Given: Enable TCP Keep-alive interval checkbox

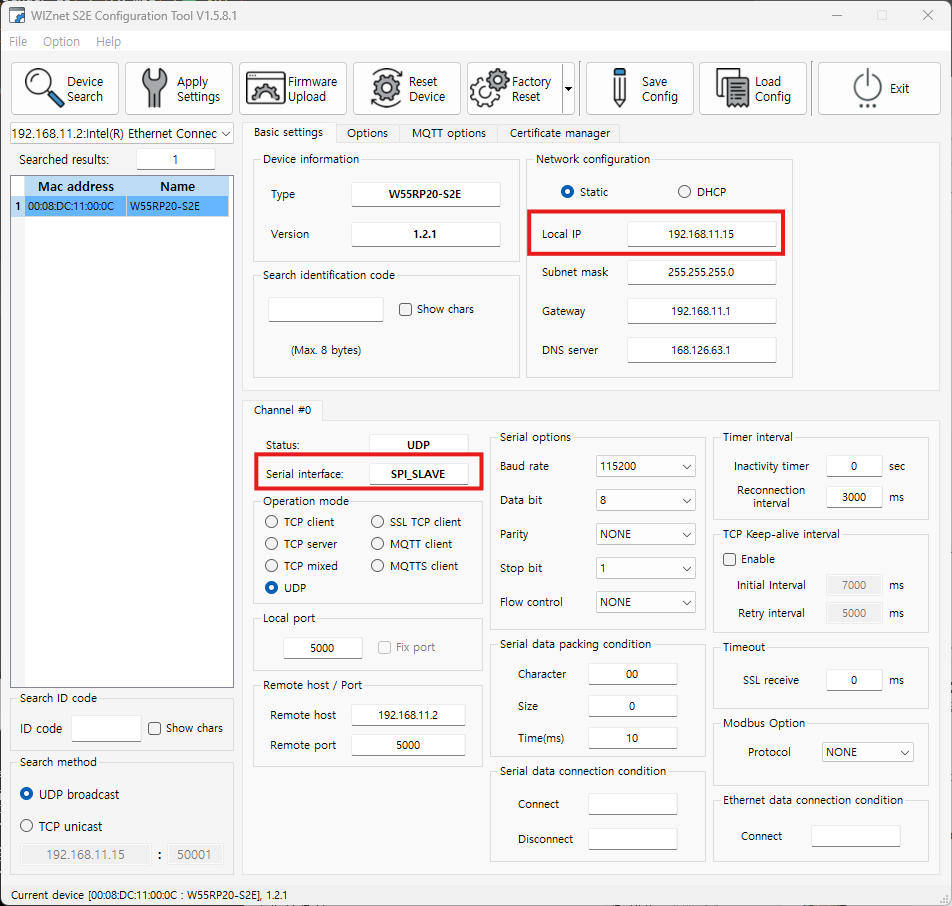Looking at the screenshot, I should [x=730, y=559].
